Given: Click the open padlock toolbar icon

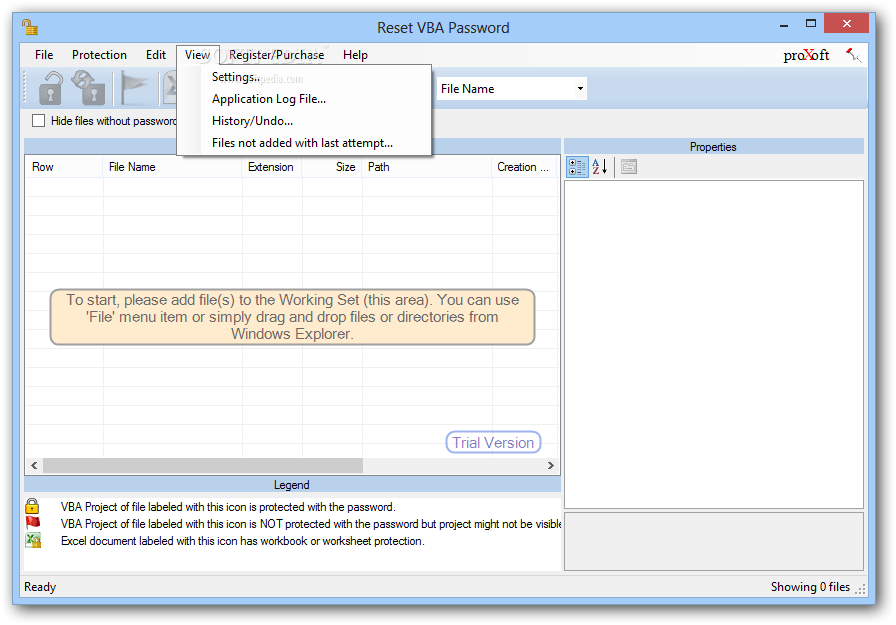Looking at the screenshot, I should [50, 88].
